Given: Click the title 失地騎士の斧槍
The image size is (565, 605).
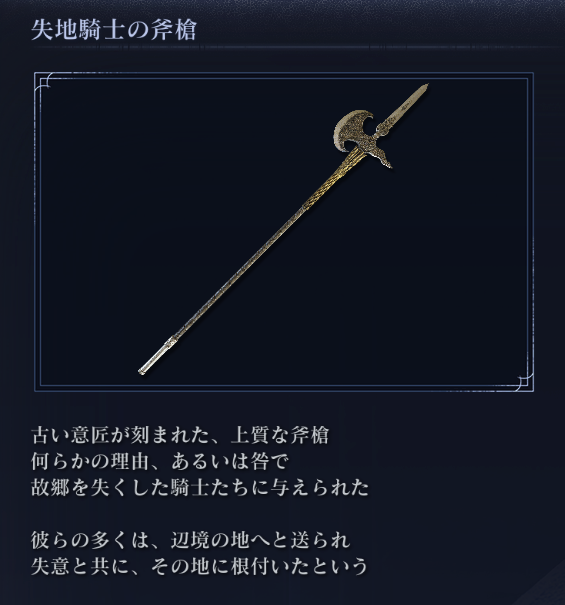Looking at the screenshot, I should point(114,30).
